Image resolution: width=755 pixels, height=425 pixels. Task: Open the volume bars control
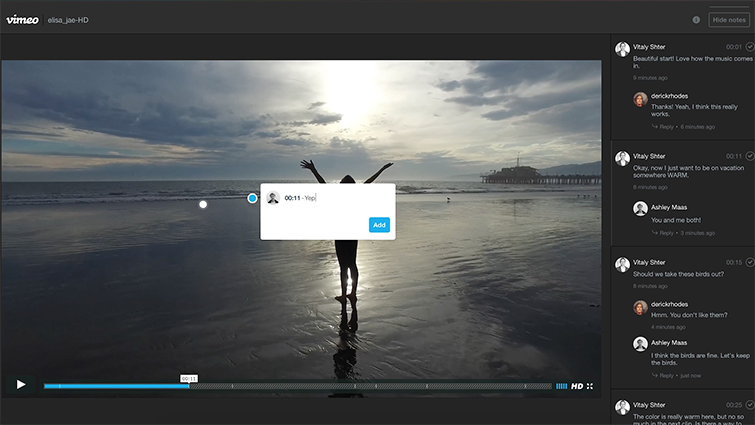[562, 386]
